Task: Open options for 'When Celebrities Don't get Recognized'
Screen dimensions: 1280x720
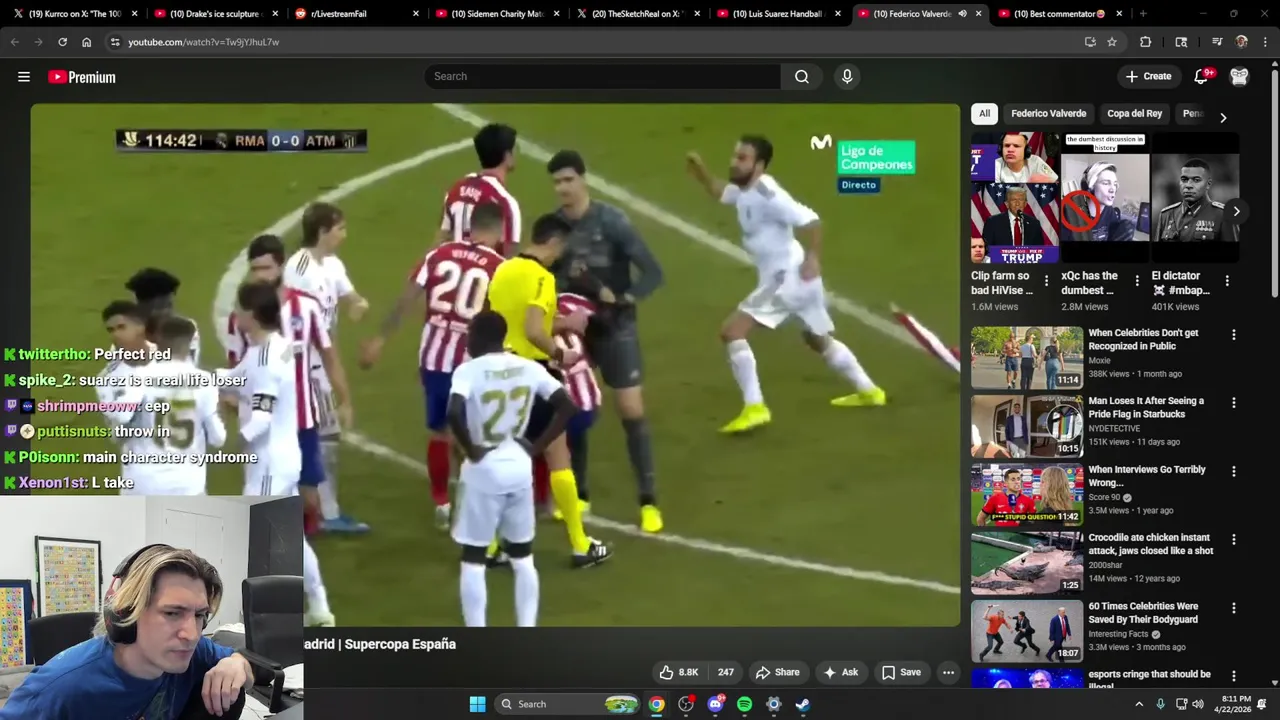Action: [1233, 335]
